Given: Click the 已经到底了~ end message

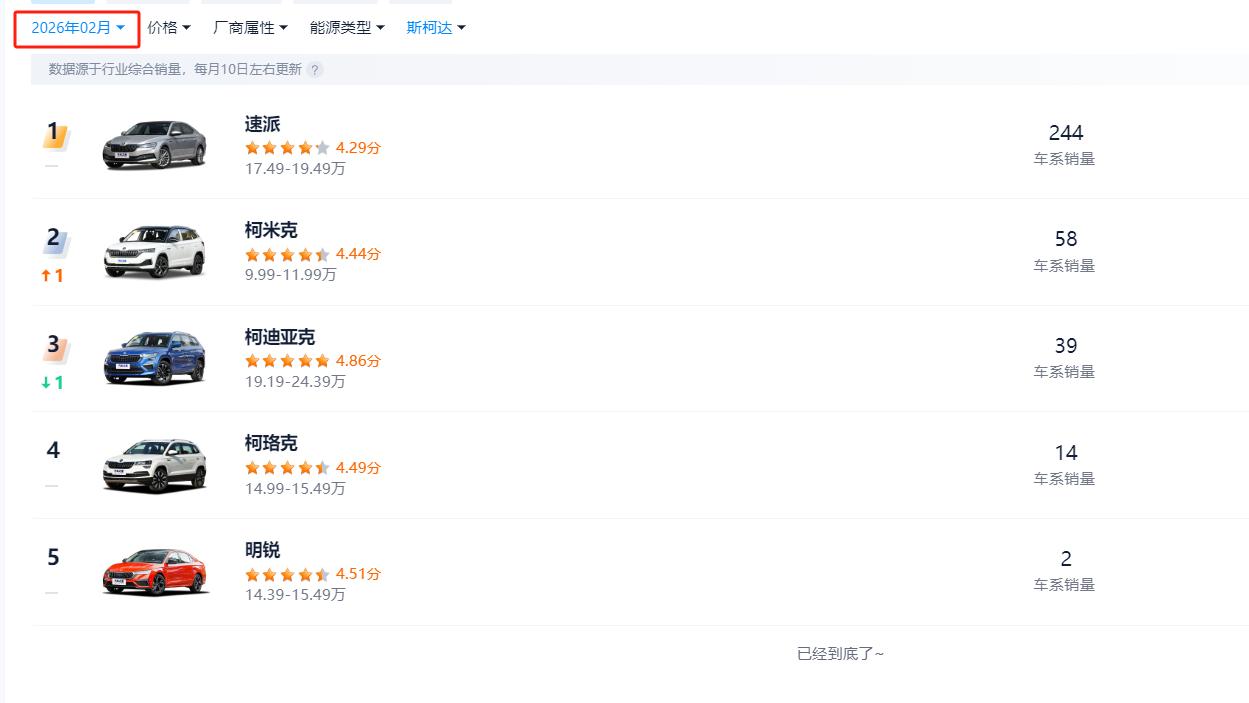Looking at the screenshot, I should [x=841, y=654].
